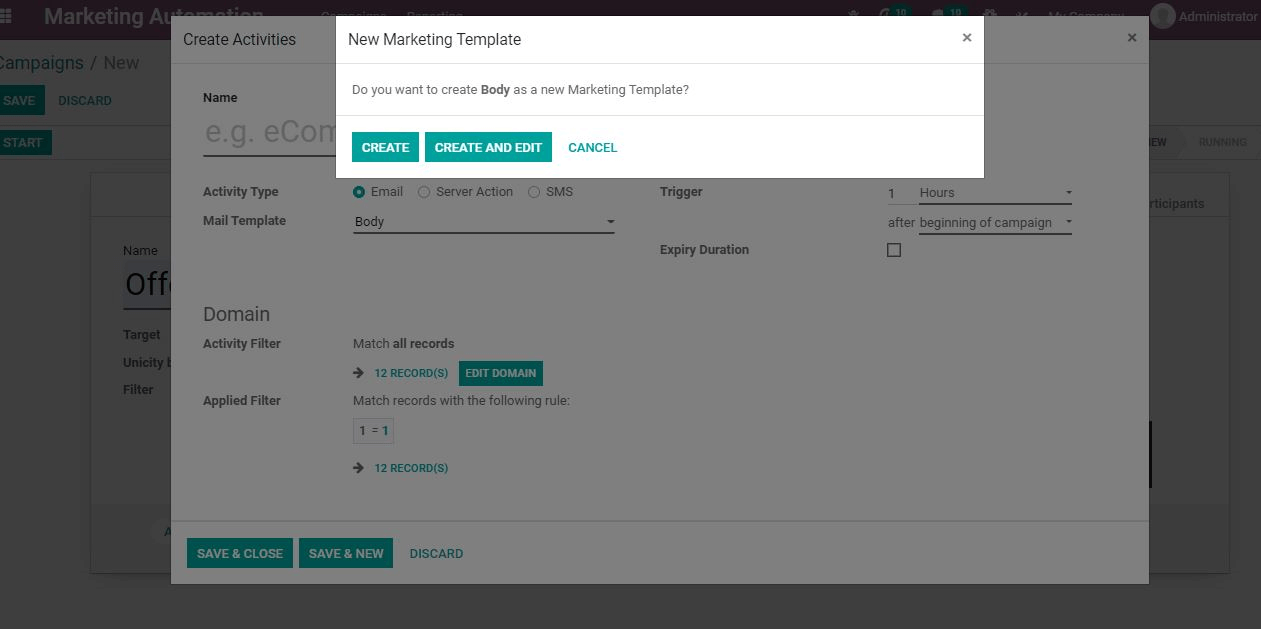Go to Campaigns breadcrumb link
Screen dimensions: 1261x629
click(x=40, y=63)
